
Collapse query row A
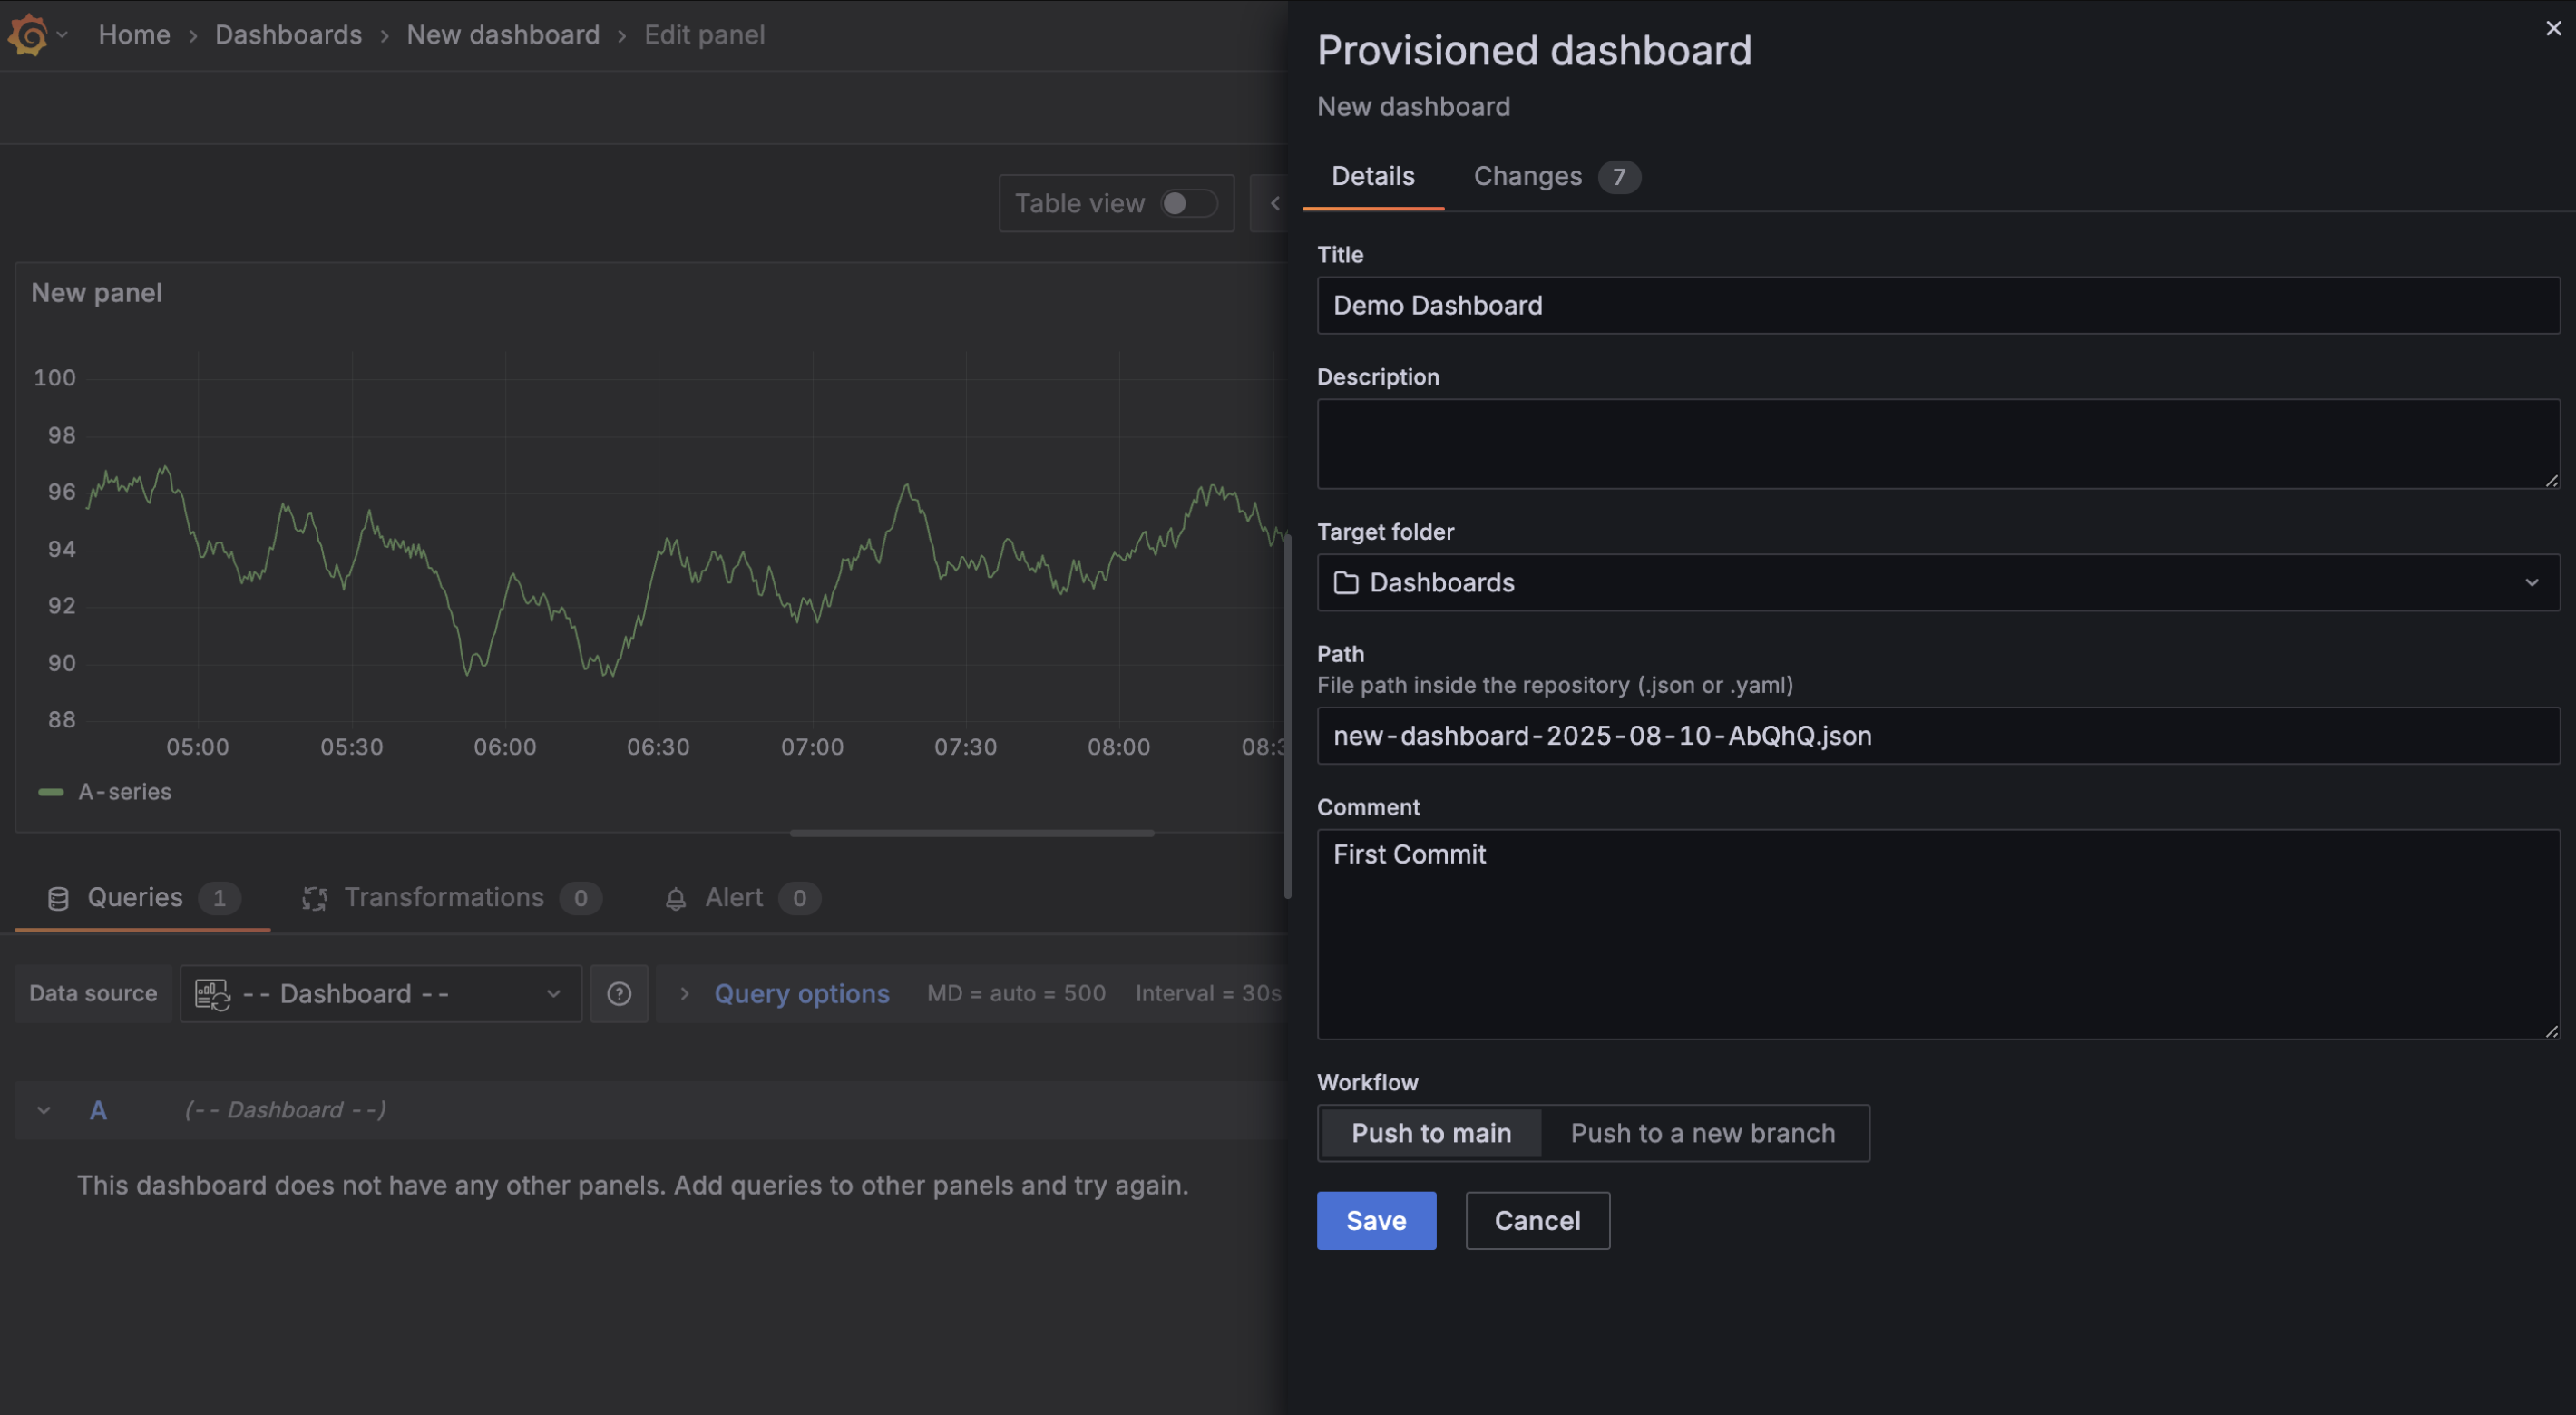coord(44,1110)
